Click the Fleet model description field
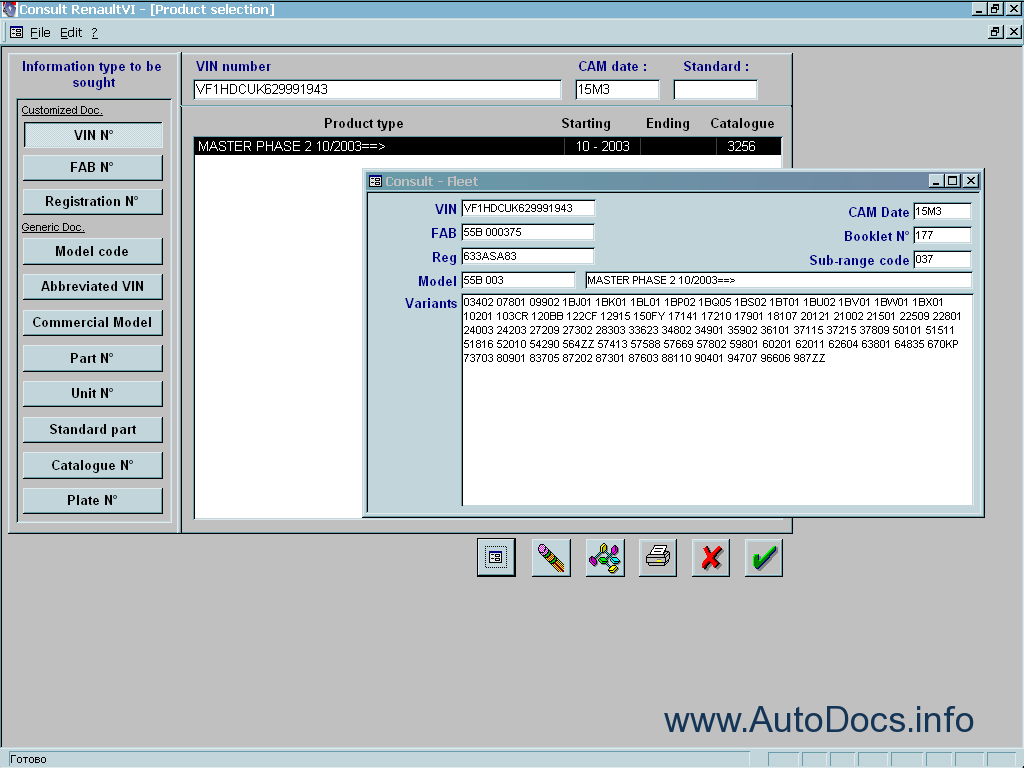Screen dimensions: 1024x768 click(778, 280)
